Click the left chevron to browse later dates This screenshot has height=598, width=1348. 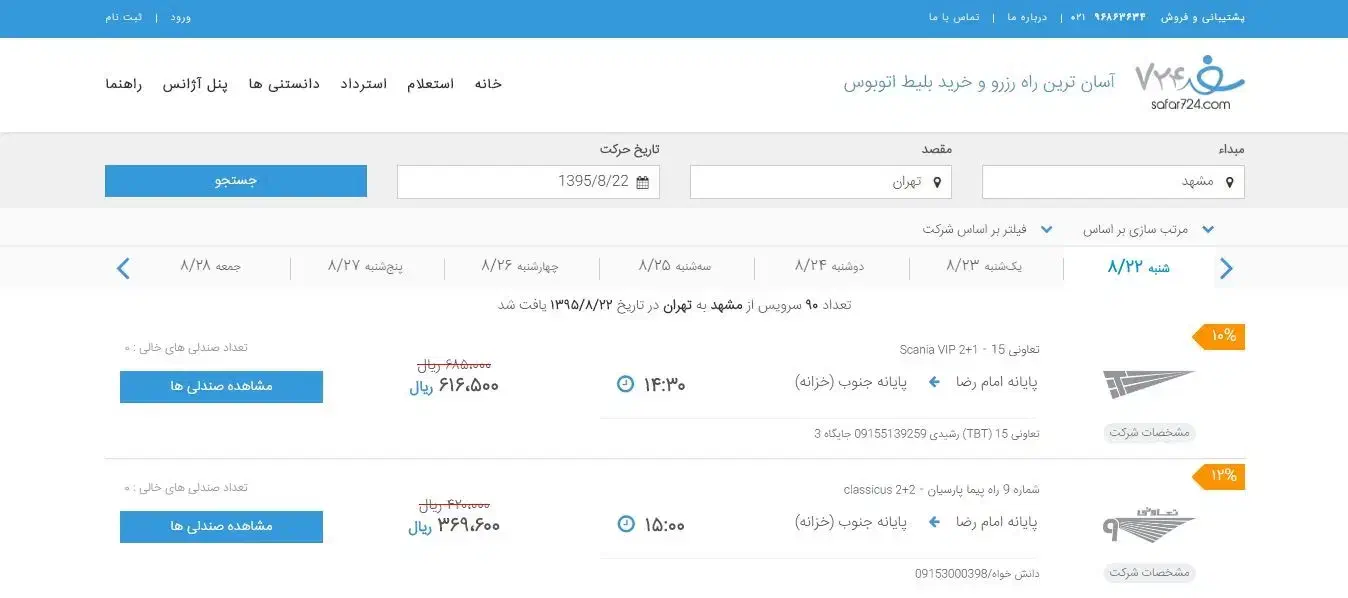click(122, 268)
